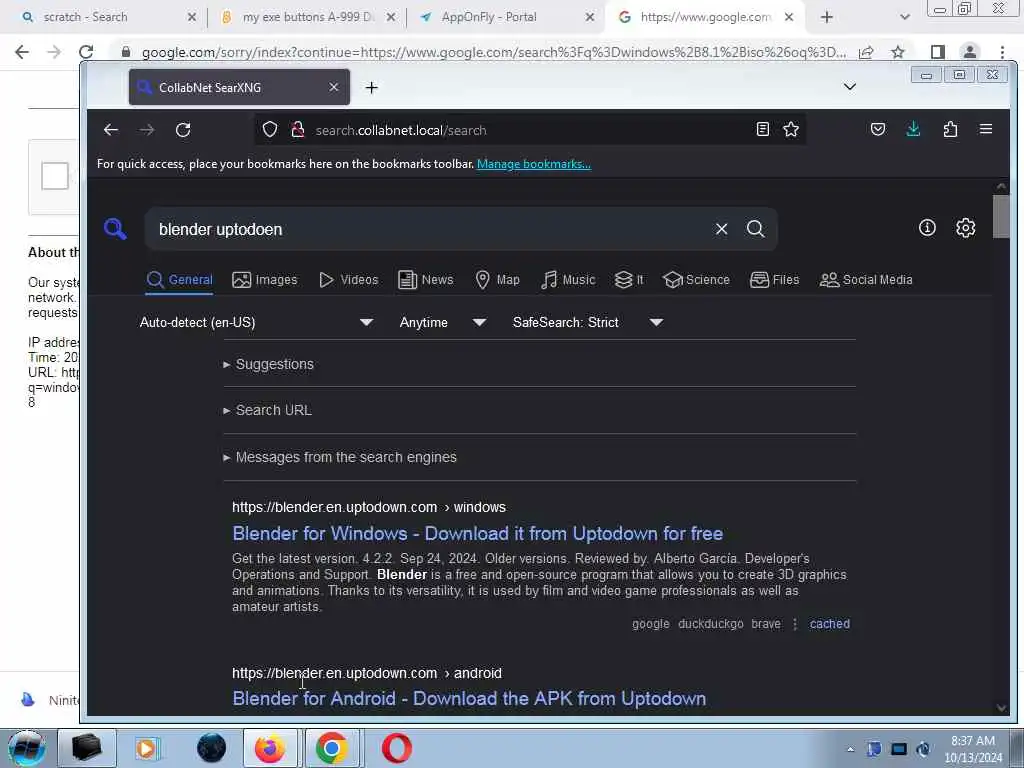Open the Firefox hamburger menu
Image resolution: width=1024 pixels, height=768 pixels.
click(x=986, y=129)
